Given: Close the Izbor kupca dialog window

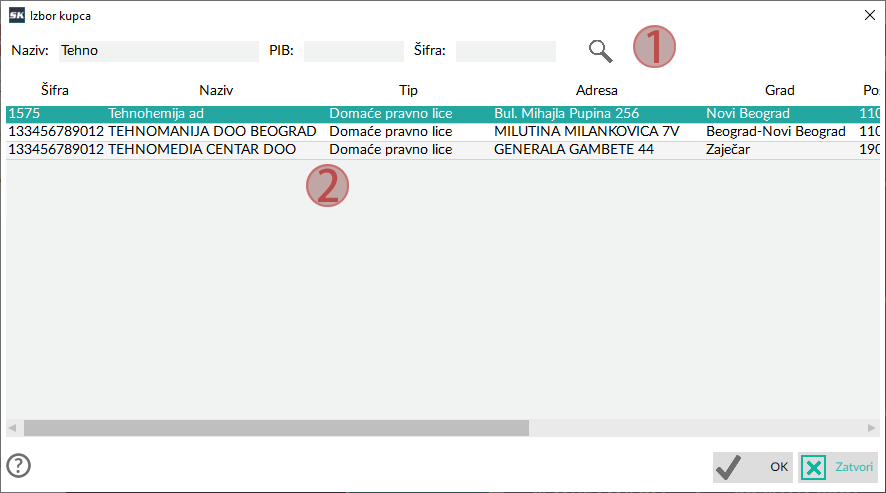Looking at the screenshot, I should (870, 15).
